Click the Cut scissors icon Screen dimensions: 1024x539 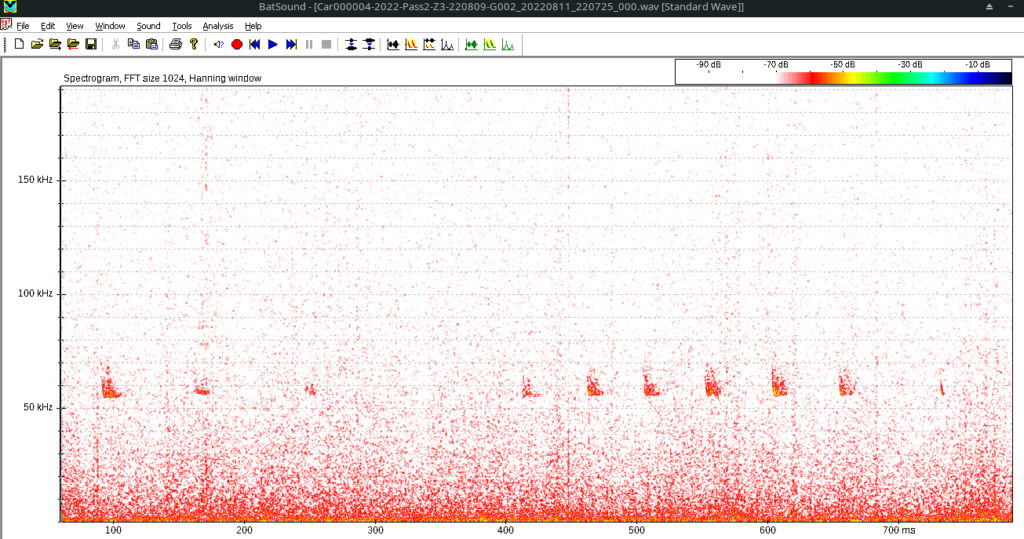click(x=116, y=45)
